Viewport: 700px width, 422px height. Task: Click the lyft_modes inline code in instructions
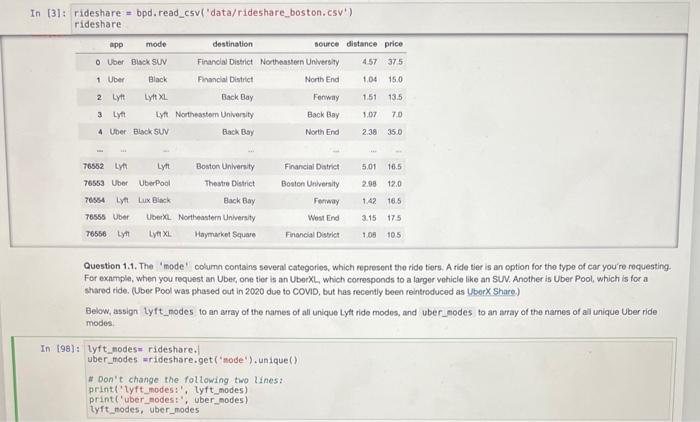coord(168,312)
